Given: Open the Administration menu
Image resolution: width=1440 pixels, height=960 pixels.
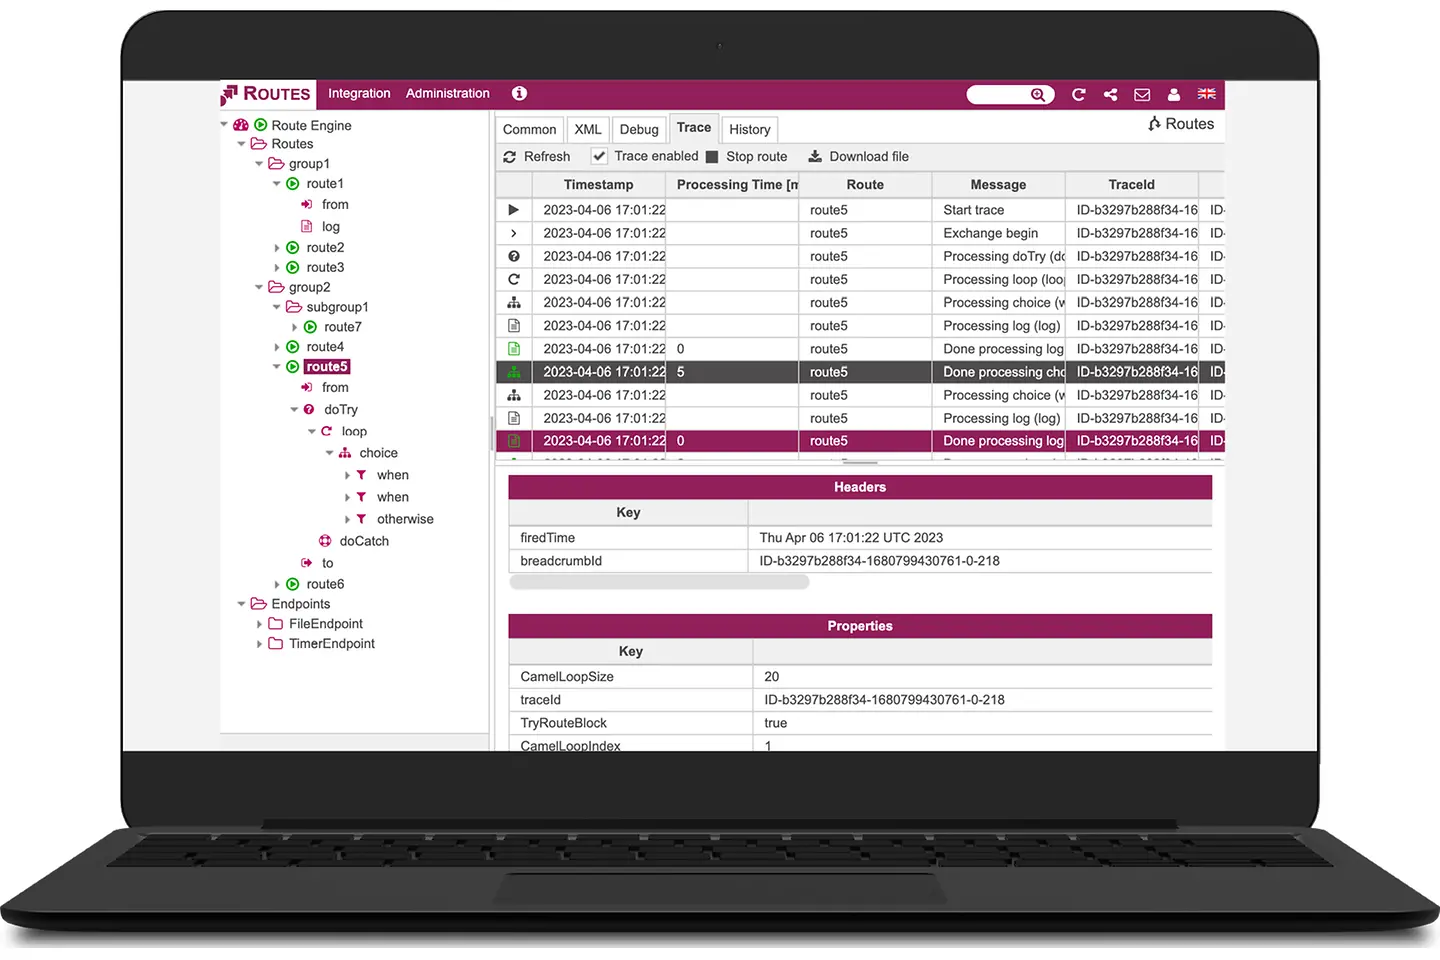Looking at the screenshot, I should coord(447,94).
